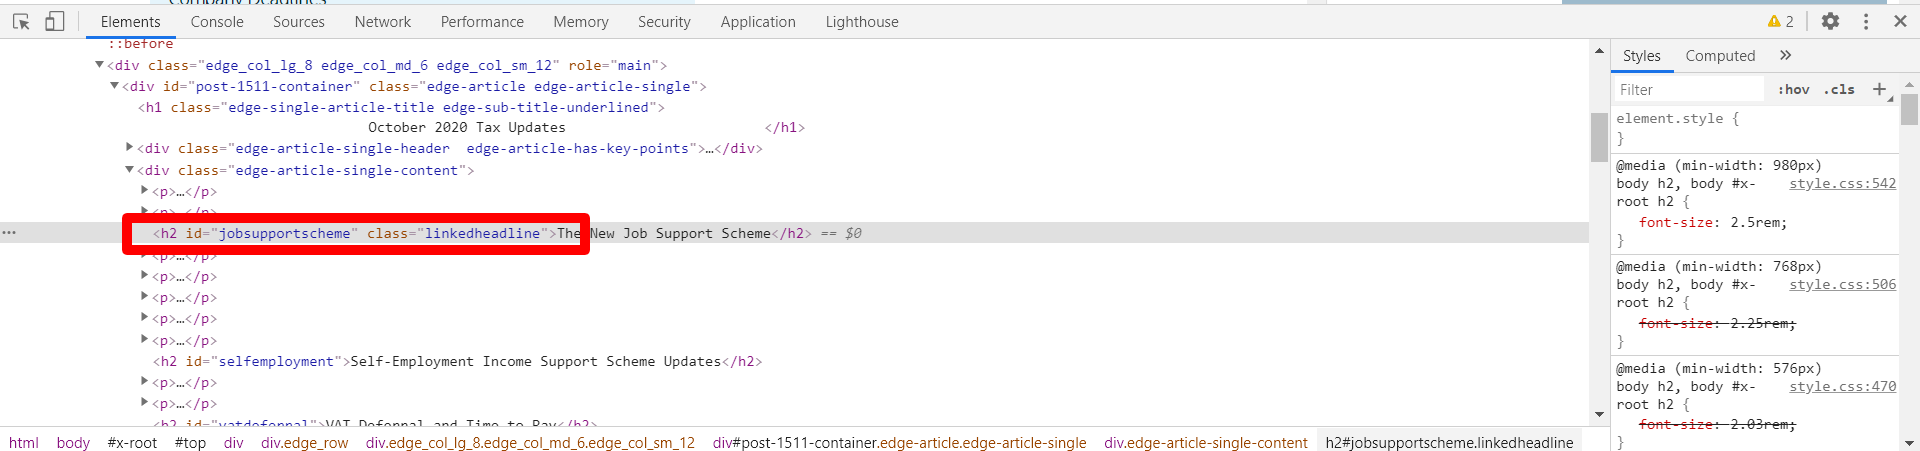Select the Styles sidebar tab
Image resolution: width=1920 pixels, height=451 pixels.
coord(1641,56)
